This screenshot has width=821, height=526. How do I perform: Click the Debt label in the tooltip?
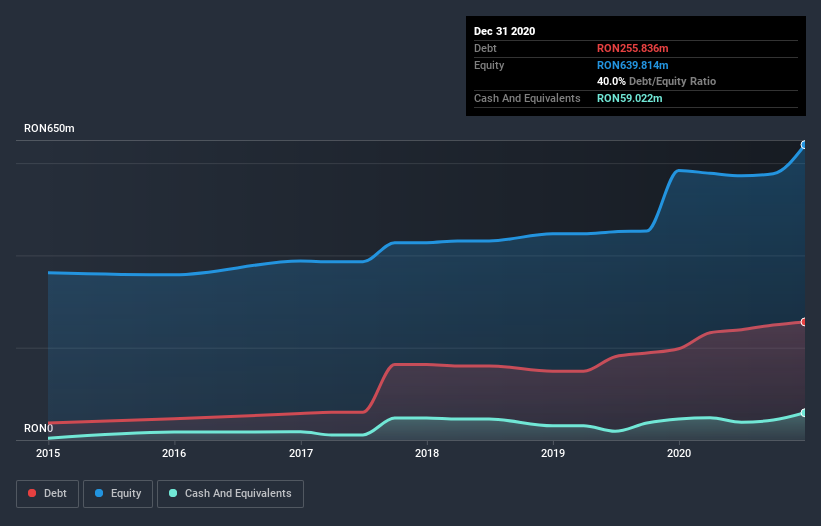(485, 48)
